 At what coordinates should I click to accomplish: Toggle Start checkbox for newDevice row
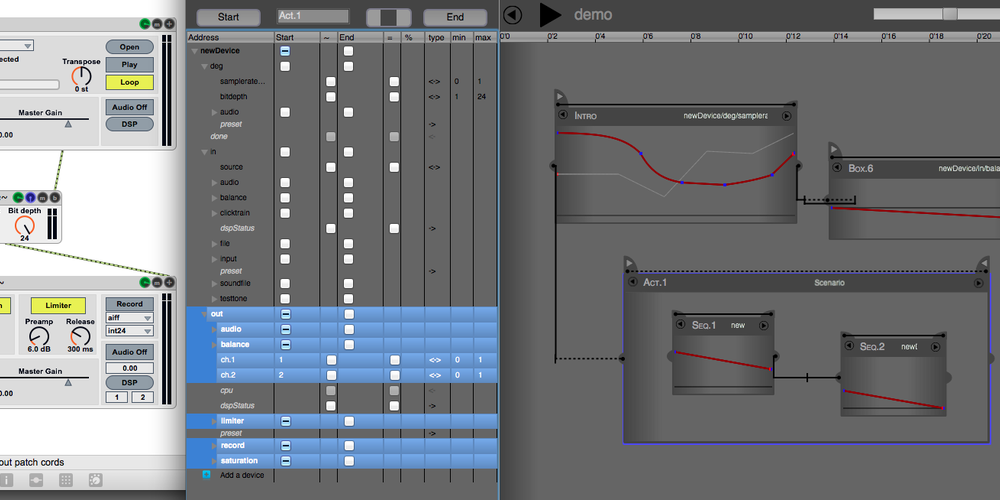pyautogui.click(x=285, y=50)
